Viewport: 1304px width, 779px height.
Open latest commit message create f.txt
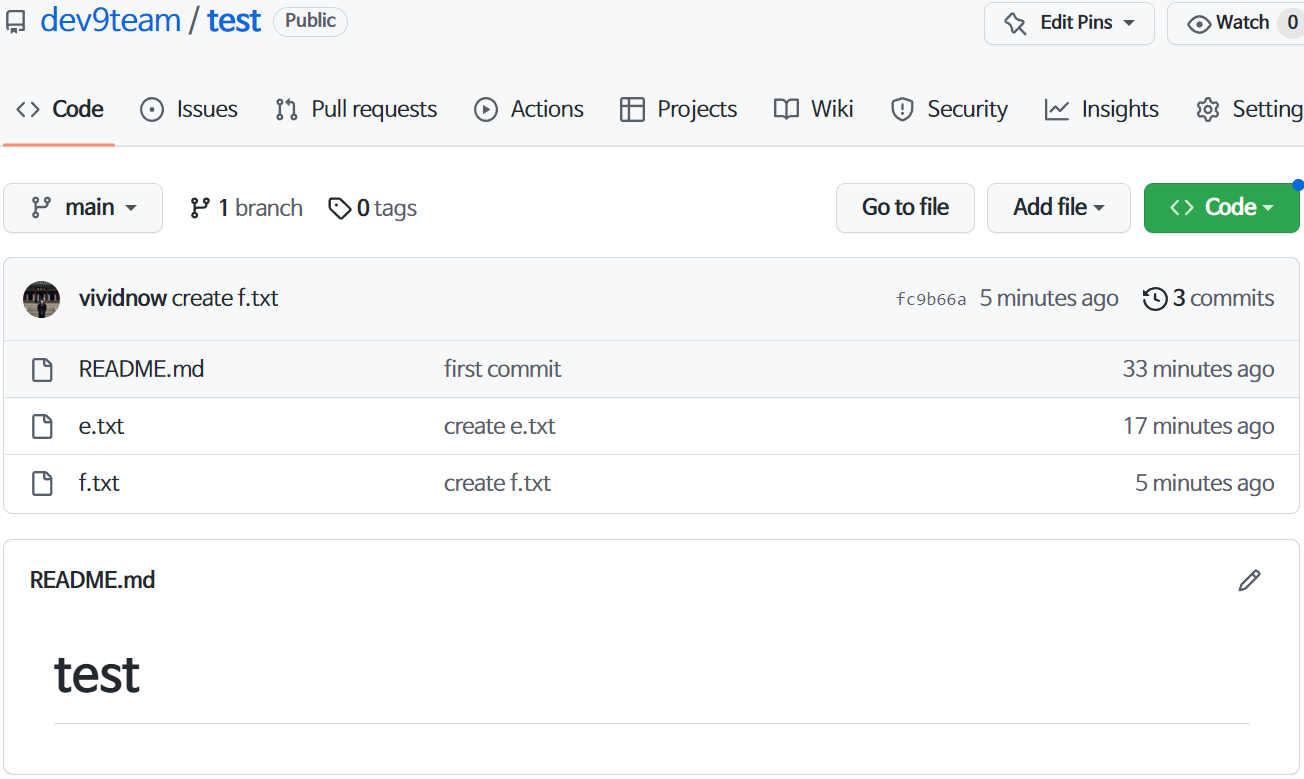click(225, 298)
